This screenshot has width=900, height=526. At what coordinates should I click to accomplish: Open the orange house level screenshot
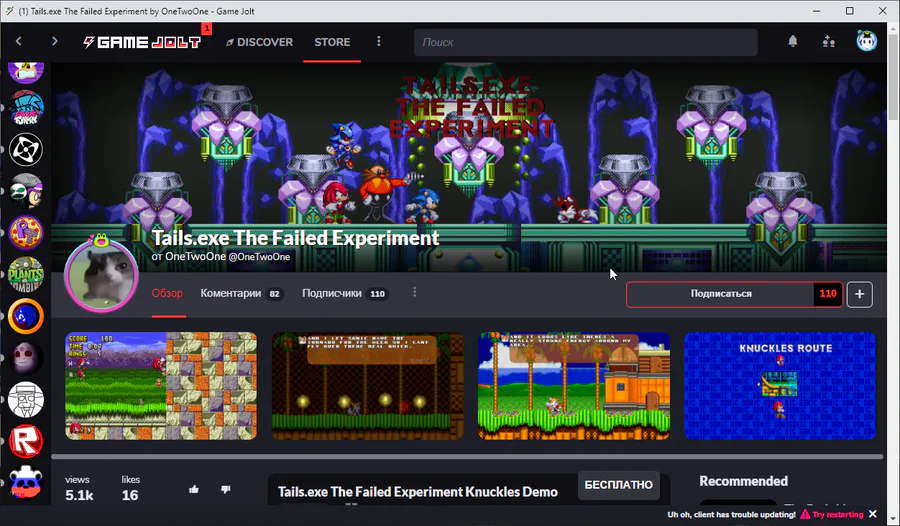click(574, 386)
